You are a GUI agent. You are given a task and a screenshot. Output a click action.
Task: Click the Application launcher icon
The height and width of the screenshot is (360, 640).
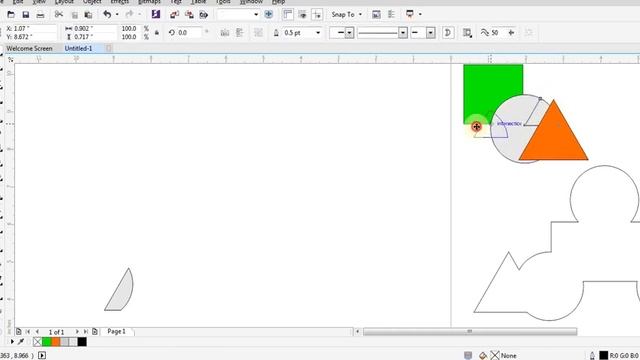409,14
